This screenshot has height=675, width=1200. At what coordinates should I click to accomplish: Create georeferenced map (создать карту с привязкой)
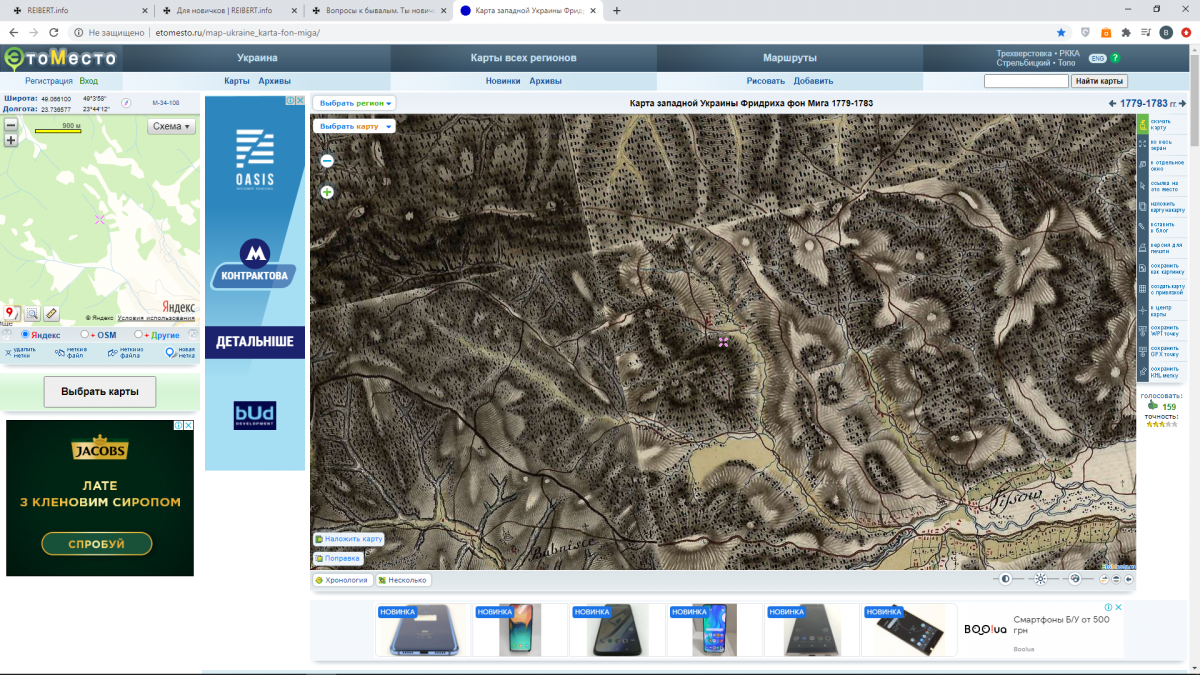coord(1143,290)
